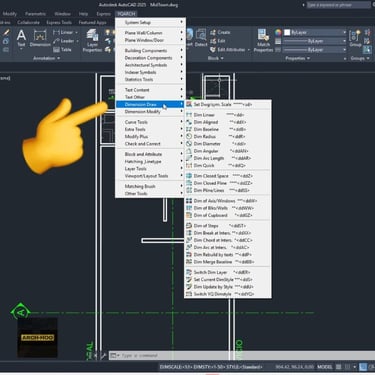Viewport: 375px width, 375px height.
Task: Select Dim of Axis/Windows
Action: (x=228, y=201)
